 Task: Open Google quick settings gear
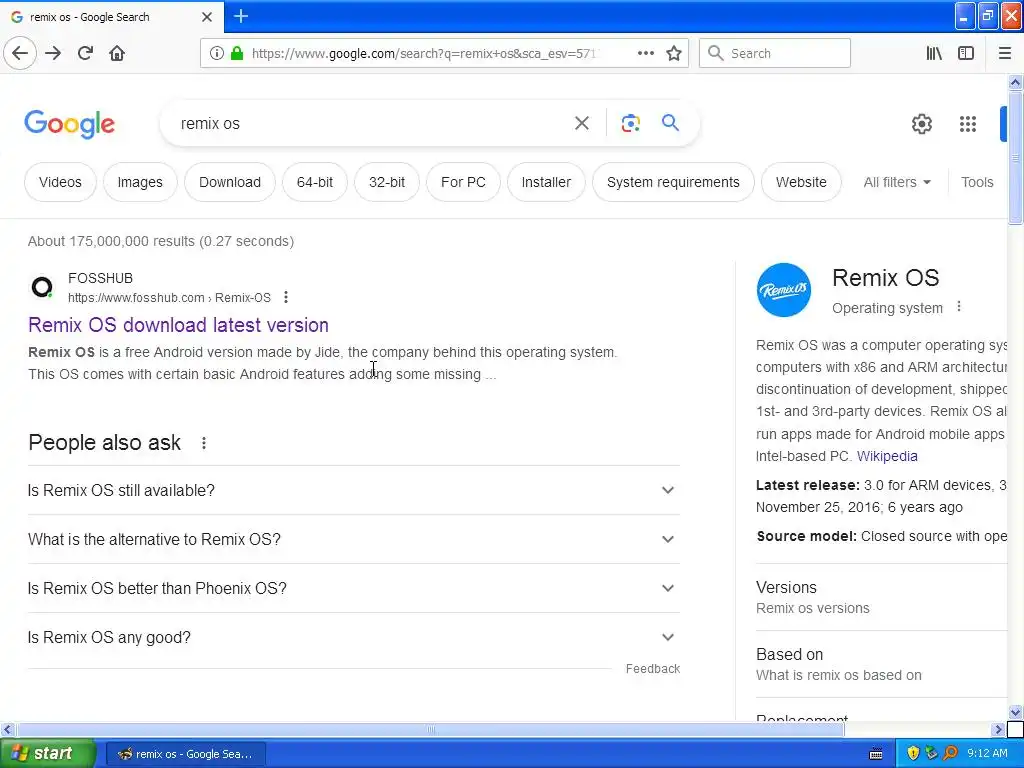(x=921, y=123)
